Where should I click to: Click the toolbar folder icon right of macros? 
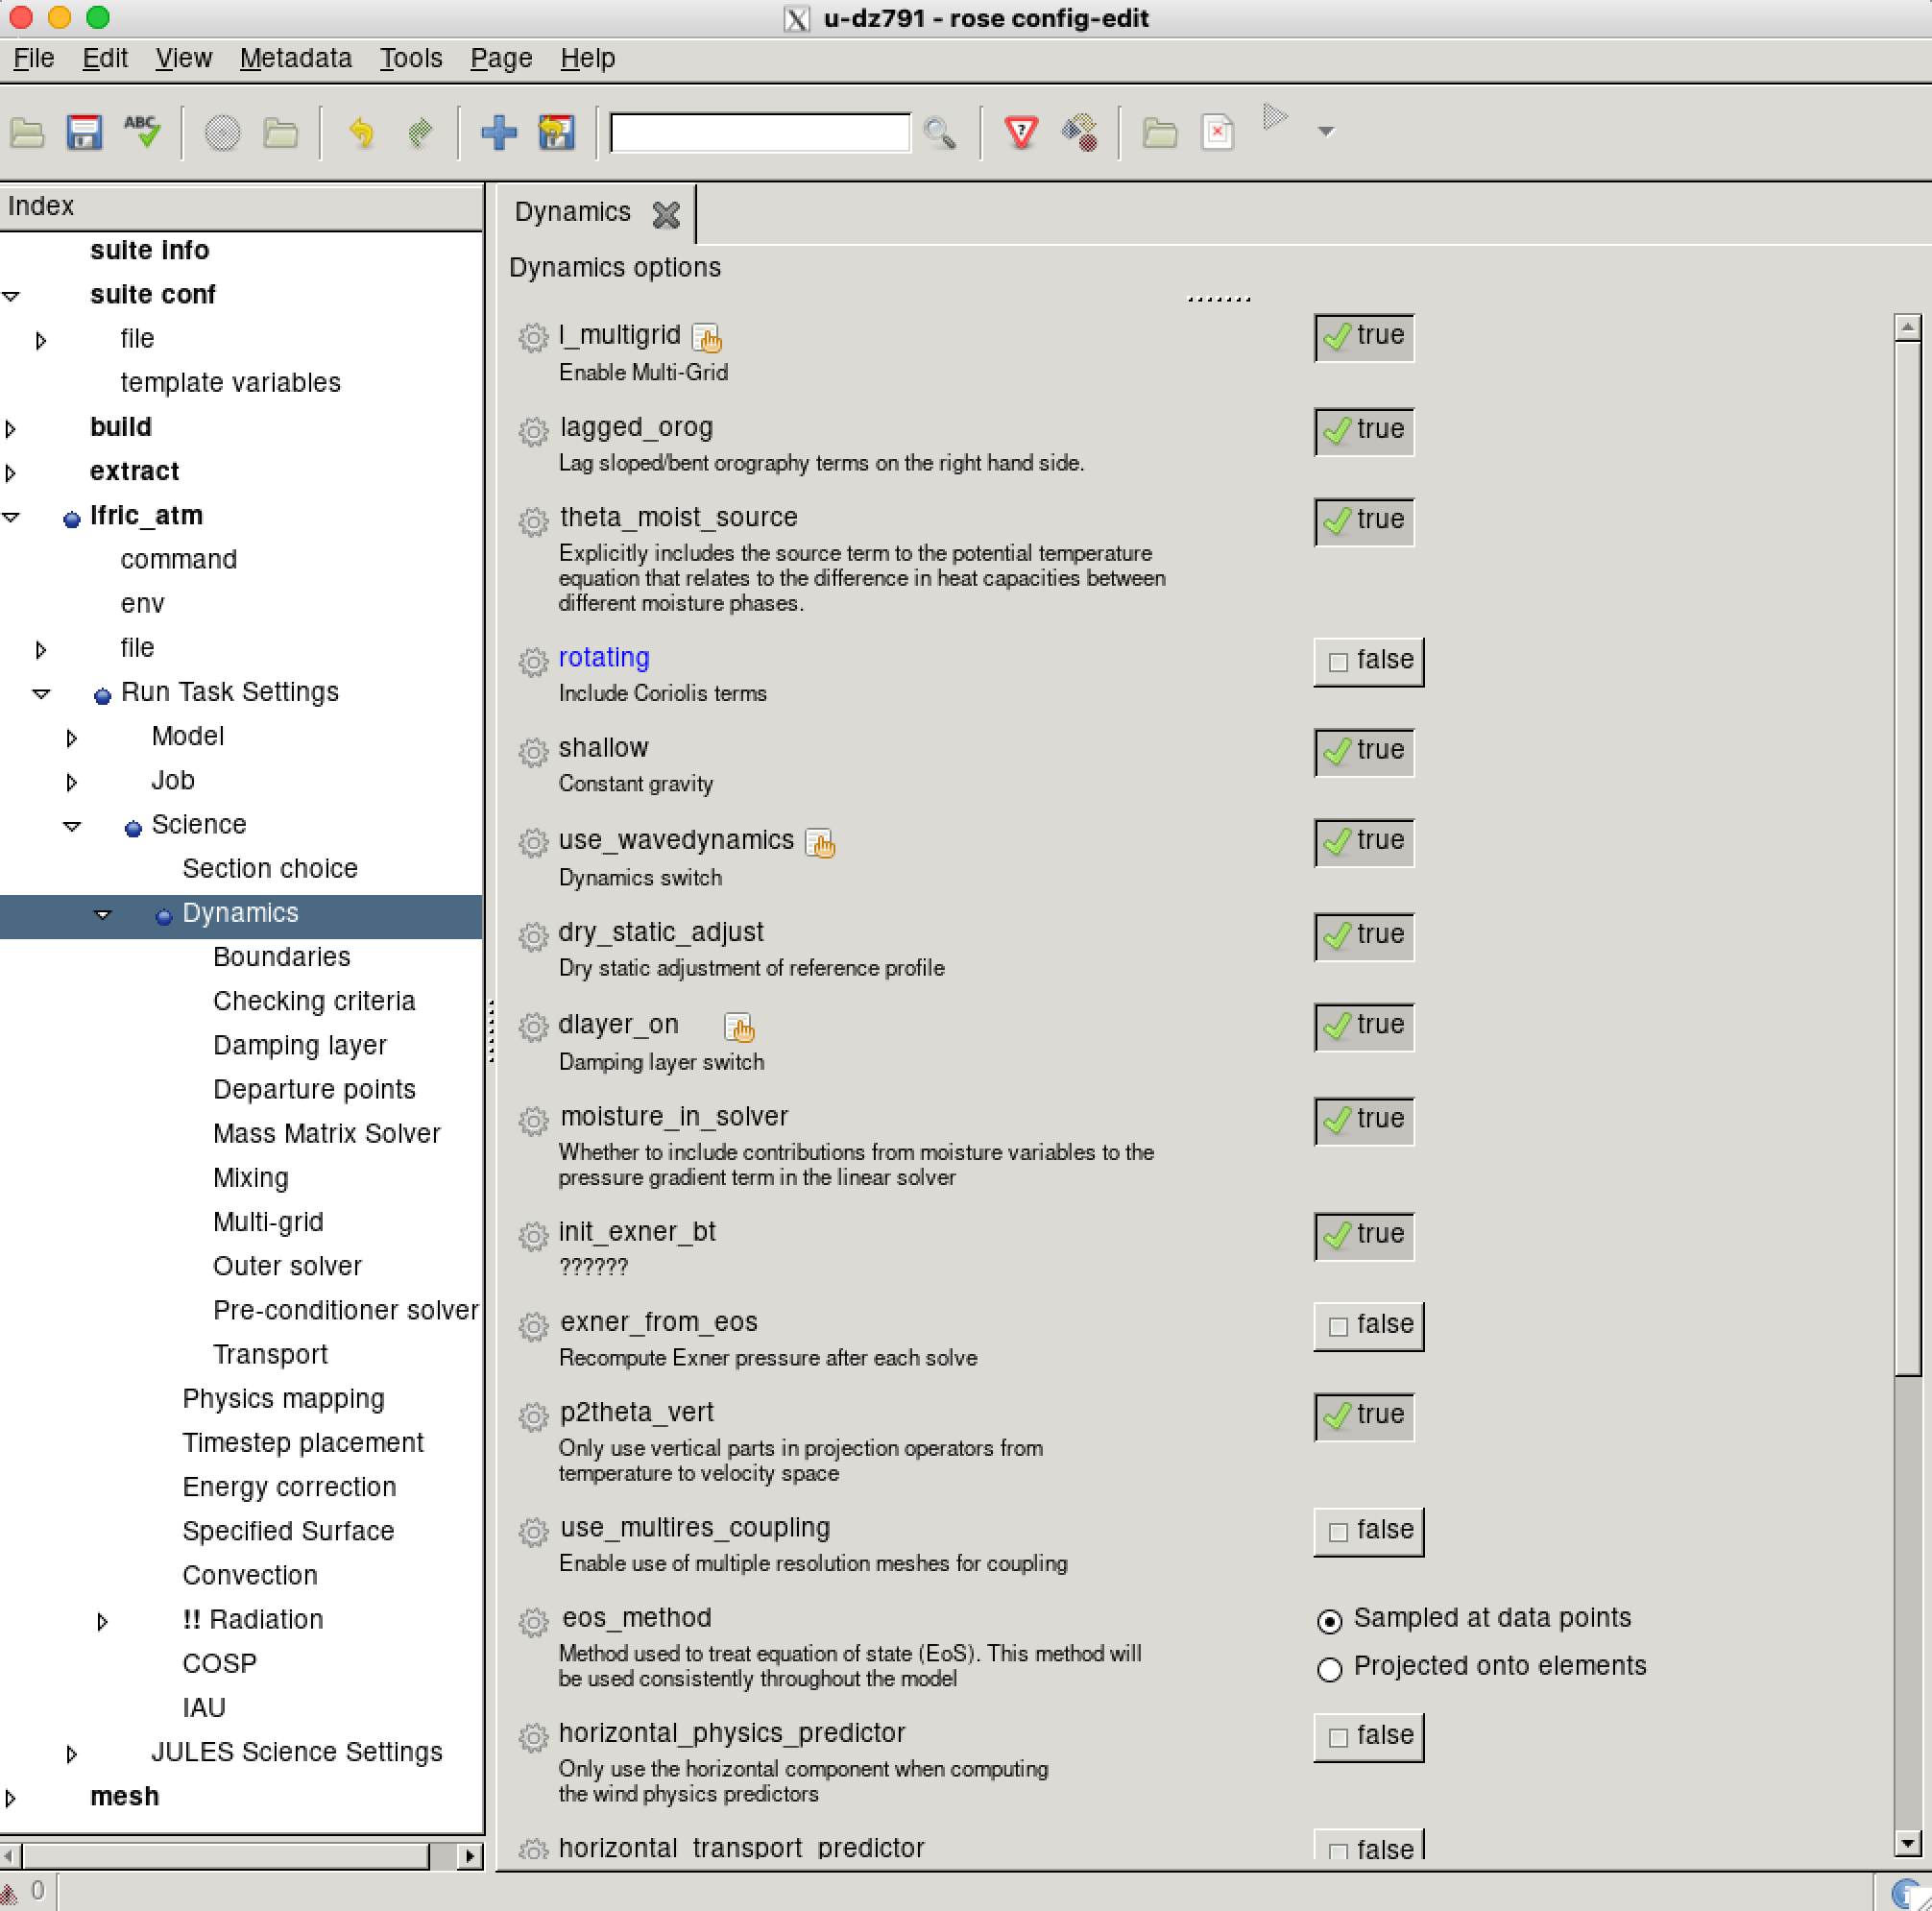(x=1159, y=132)
